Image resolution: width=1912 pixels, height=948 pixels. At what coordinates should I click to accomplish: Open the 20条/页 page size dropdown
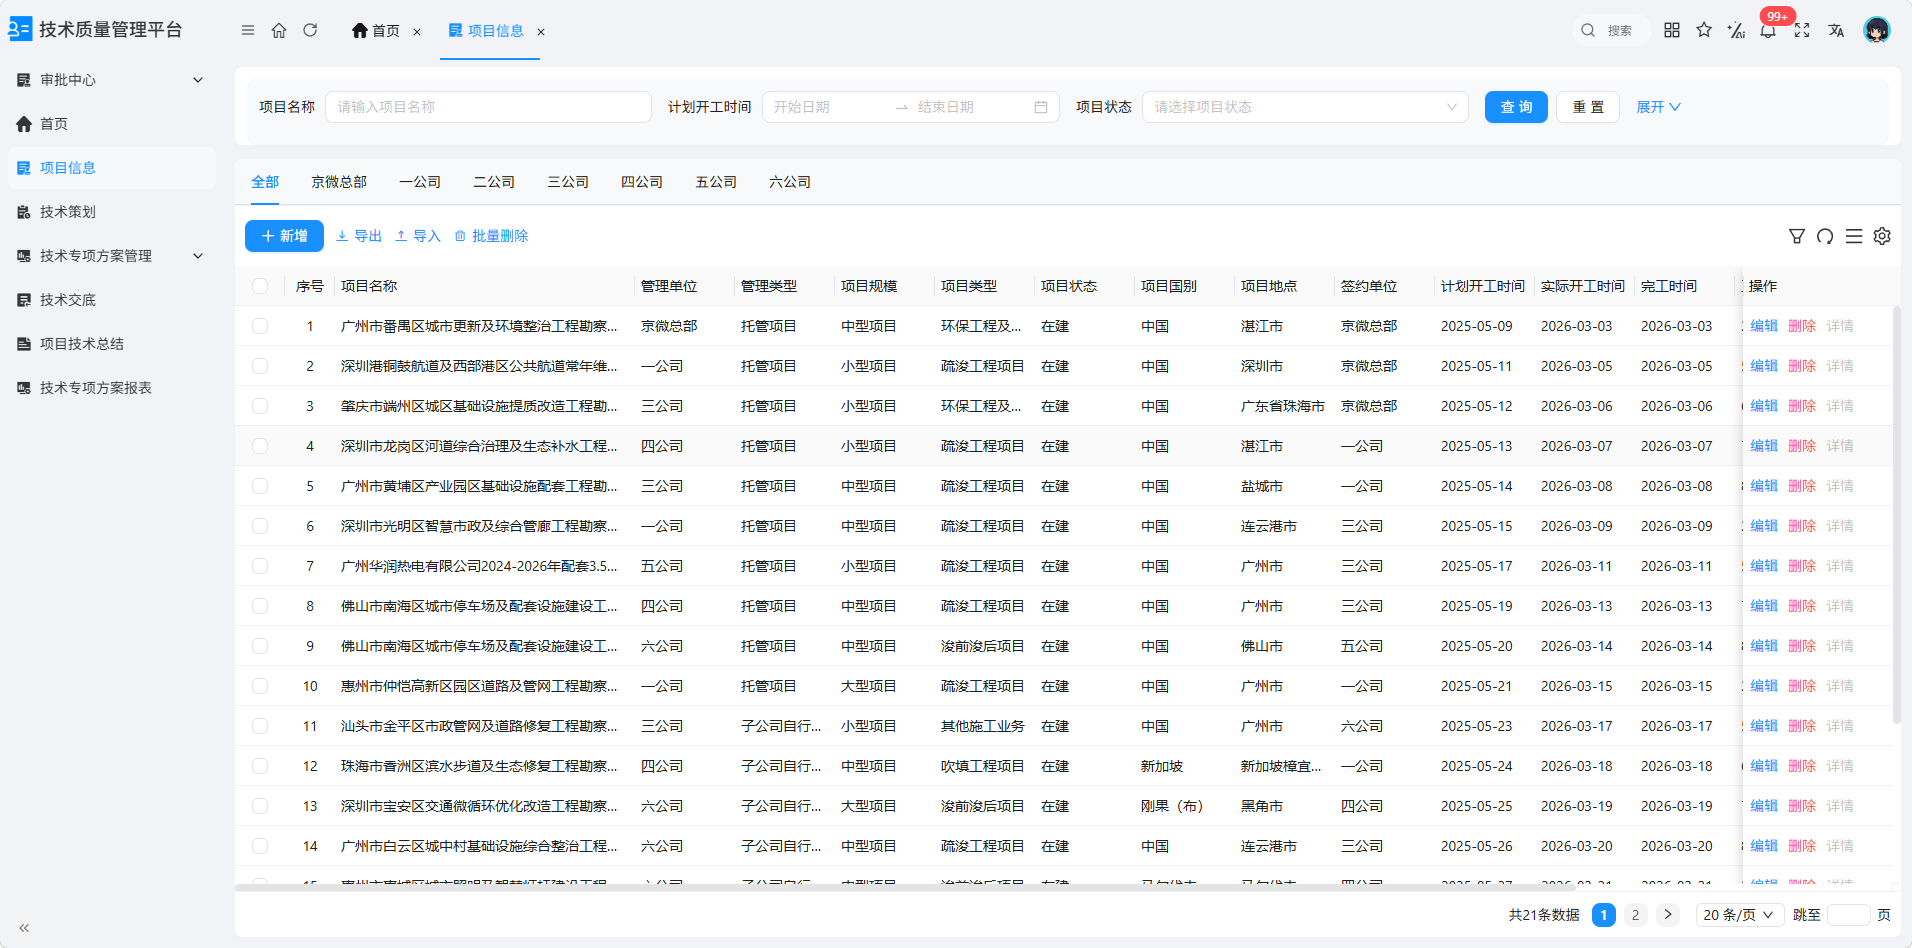(1739, 915)
